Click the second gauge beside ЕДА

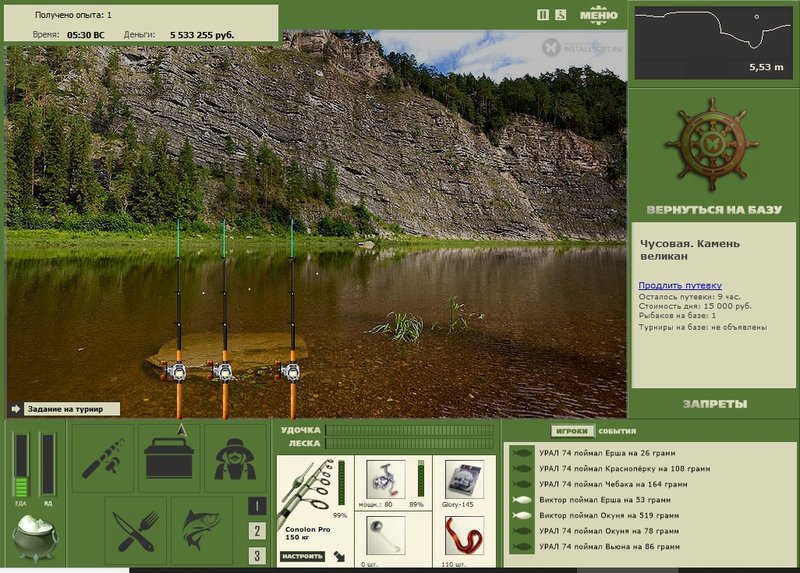tap(47, 464)
